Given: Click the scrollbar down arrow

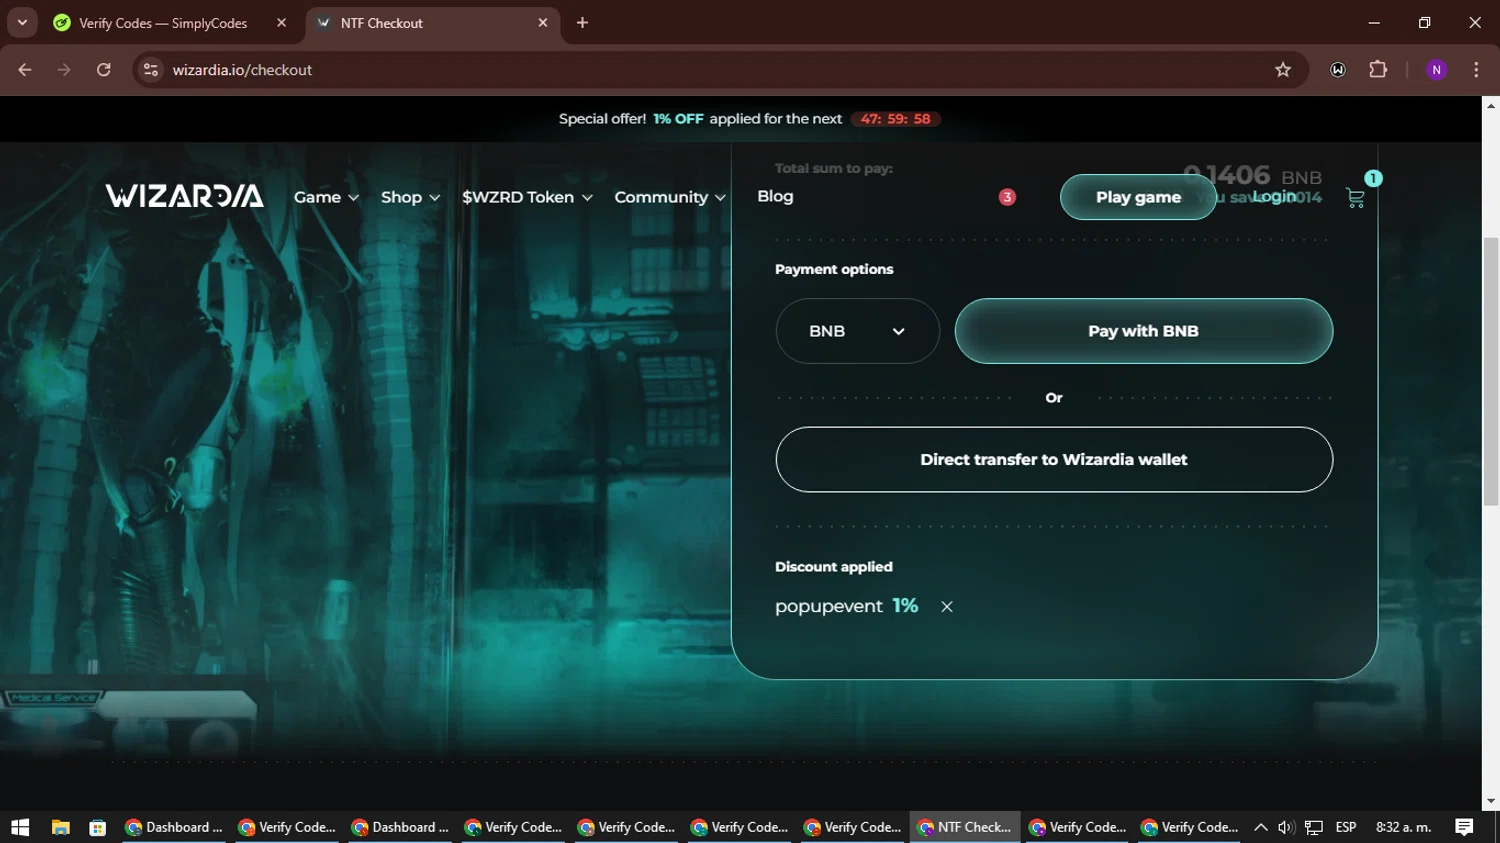Looking at the screenshot, I should click(1491, 801).
